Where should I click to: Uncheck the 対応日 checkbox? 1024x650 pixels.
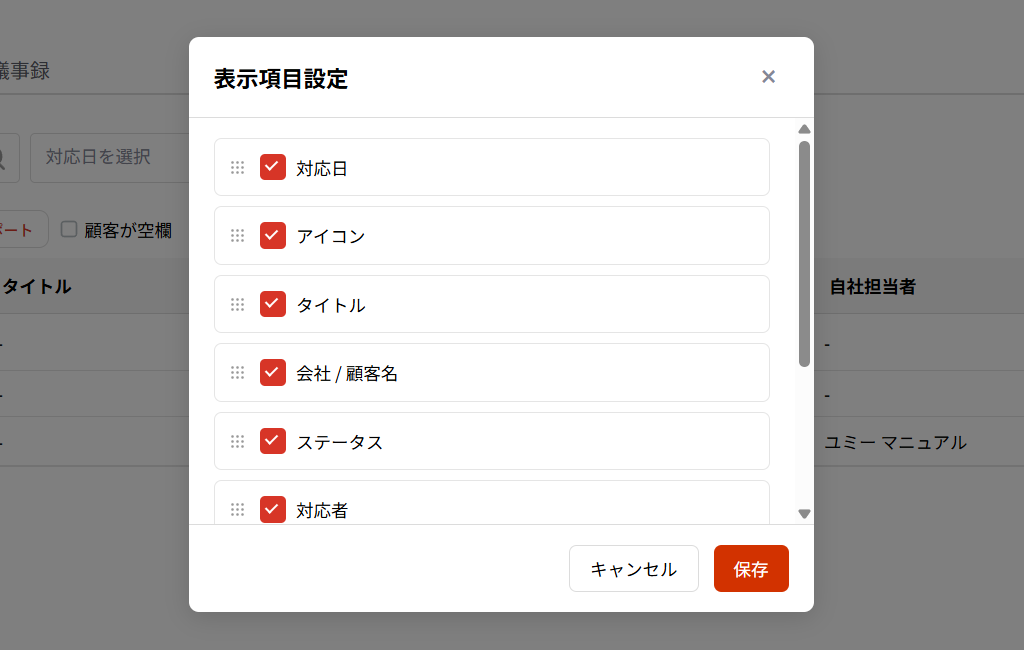273,167
